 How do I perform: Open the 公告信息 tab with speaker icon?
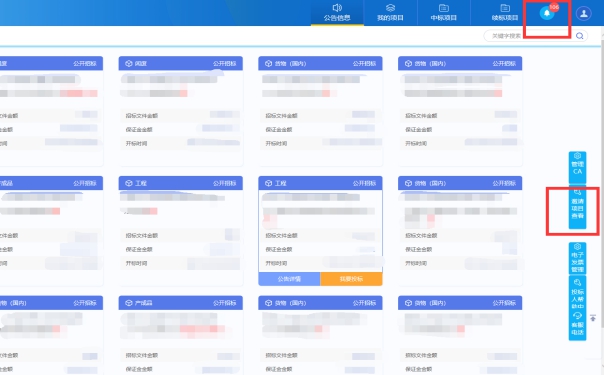337,13
